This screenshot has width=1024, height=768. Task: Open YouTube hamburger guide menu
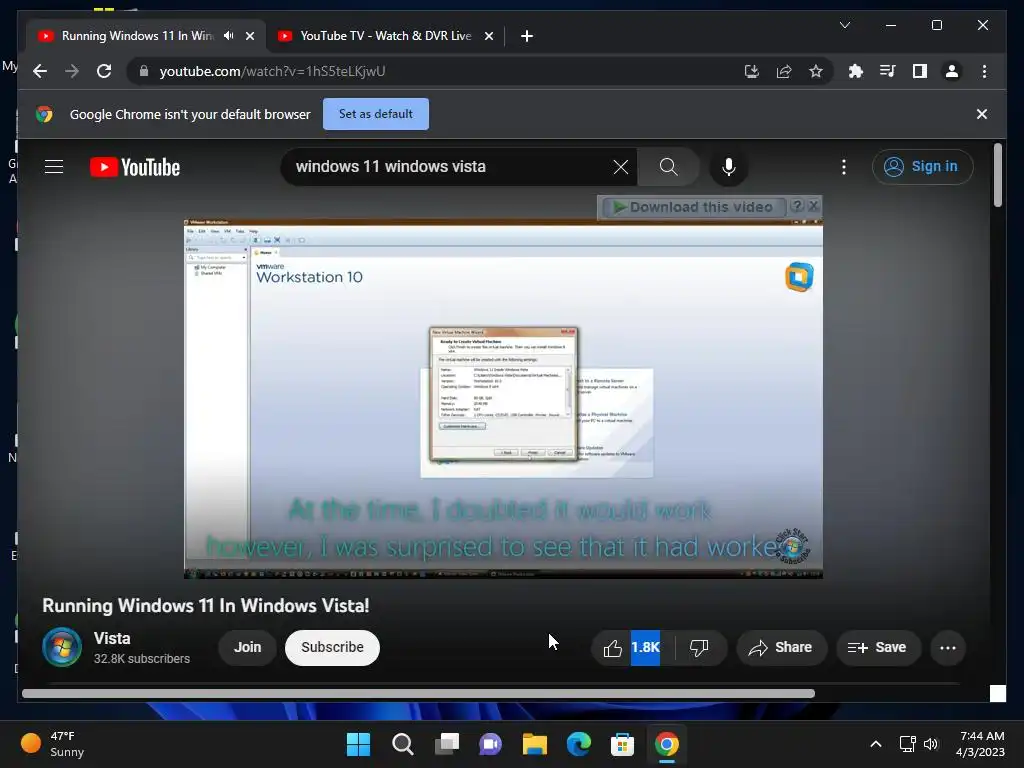[54, 167]
